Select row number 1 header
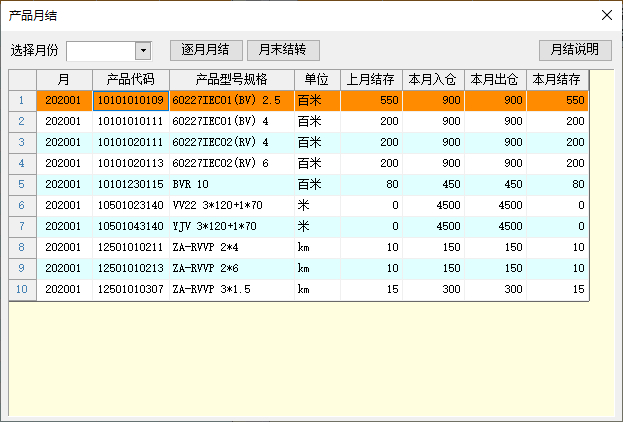Image resolution: width=623 pixels, height=422 pixels. (22, 101)
